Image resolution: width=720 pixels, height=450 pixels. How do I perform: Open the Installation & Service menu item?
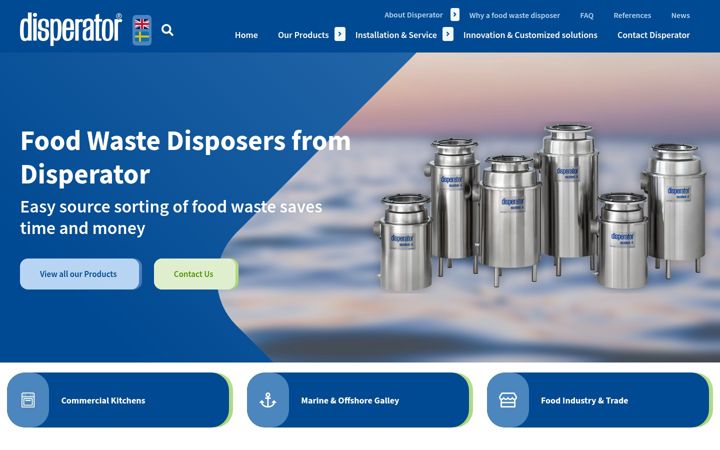pos(396,35)
